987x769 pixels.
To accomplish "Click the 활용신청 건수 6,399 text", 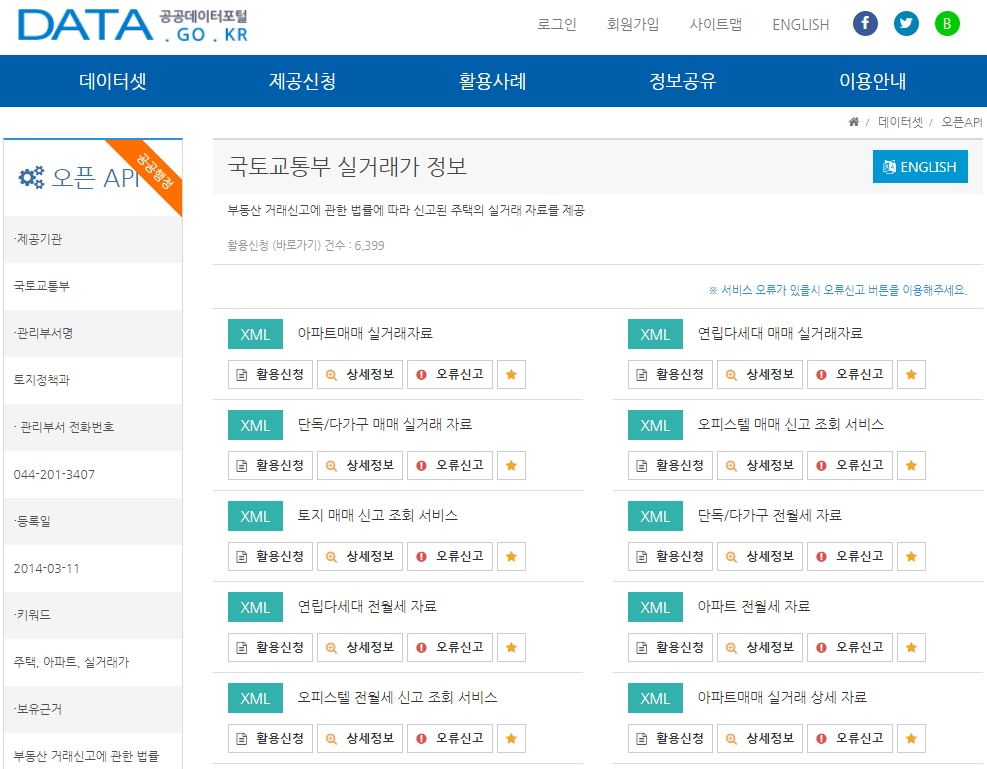I will (306, 245).
